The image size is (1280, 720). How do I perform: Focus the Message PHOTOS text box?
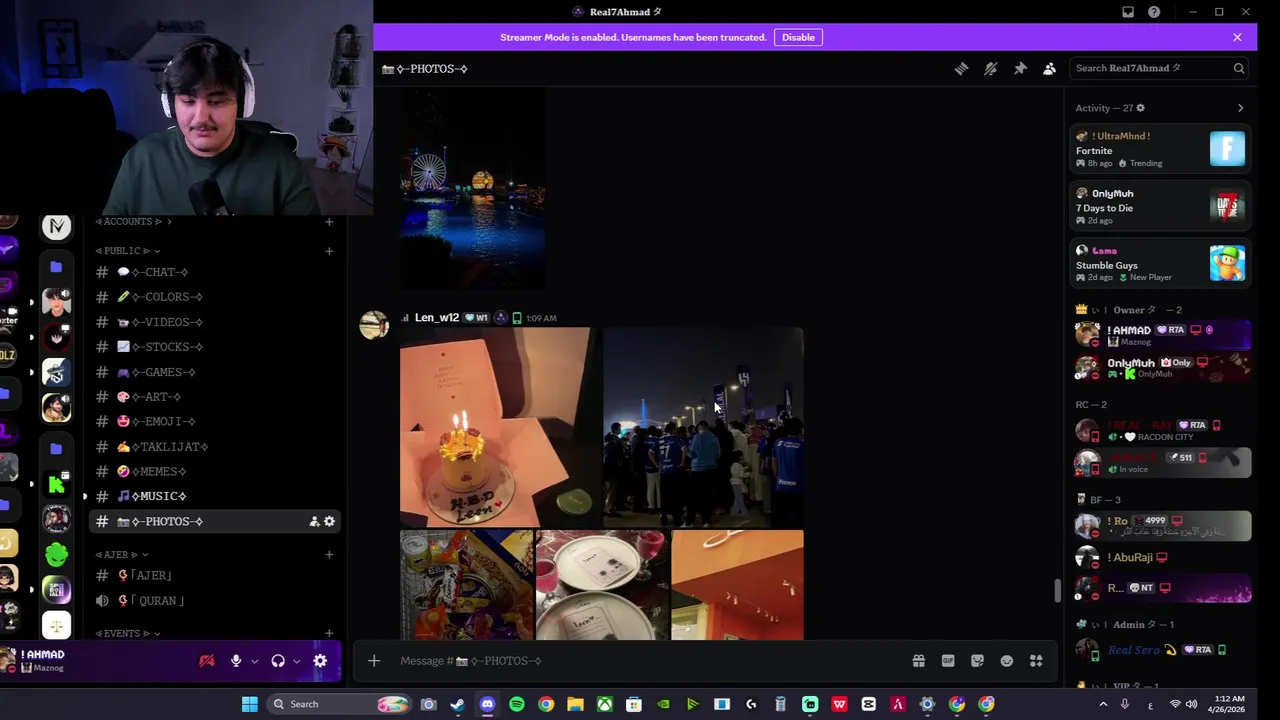650,660
